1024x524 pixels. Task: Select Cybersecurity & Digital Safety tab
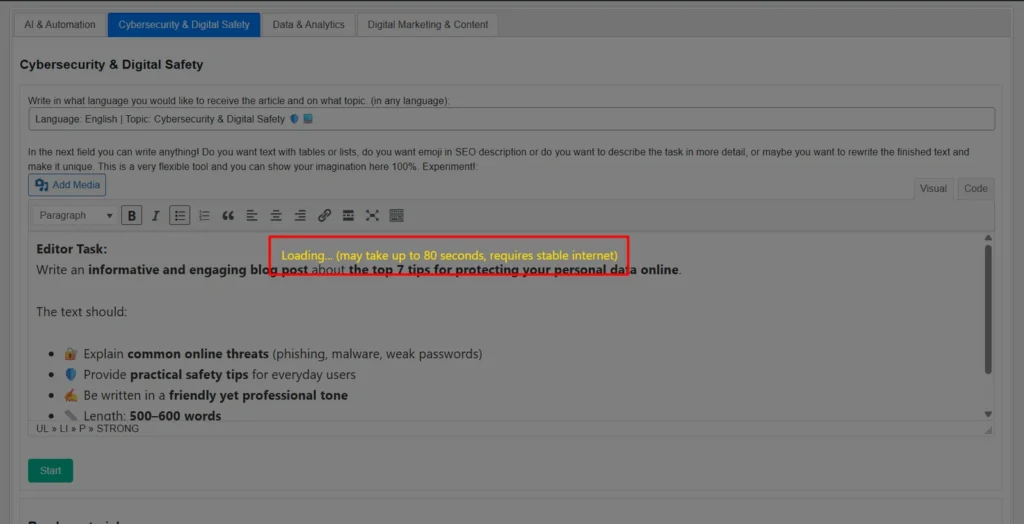pyautogui.click(x=184, y=25)
